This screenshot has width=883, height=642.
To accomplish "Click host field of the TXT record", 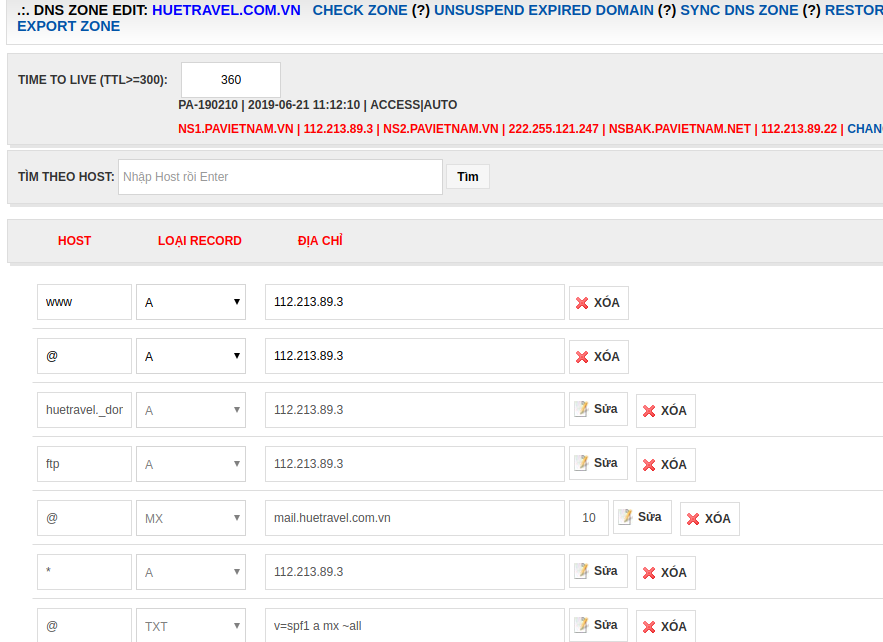I will click(x=84, y=626).
